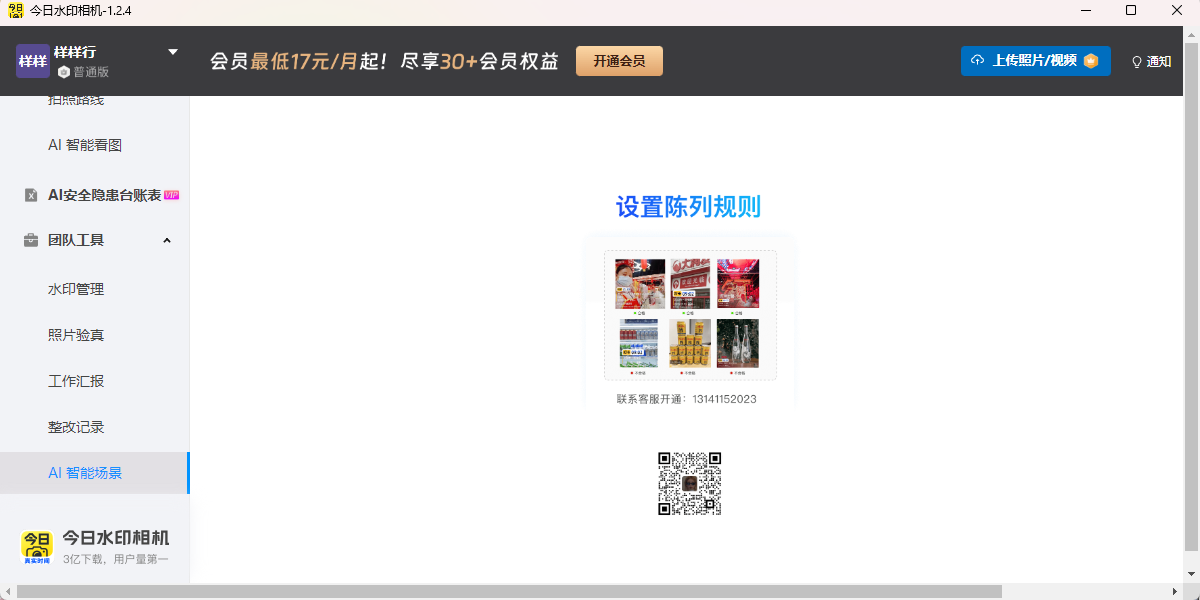Click the scroll-left arrow of horizontal scrollbar
This screenshot has width=1200, height=600.
point(7,591)
